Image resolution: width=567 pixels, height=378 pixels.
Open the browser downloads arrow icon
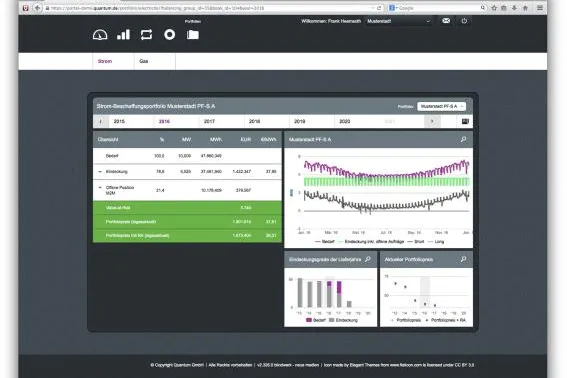[514, 8]
